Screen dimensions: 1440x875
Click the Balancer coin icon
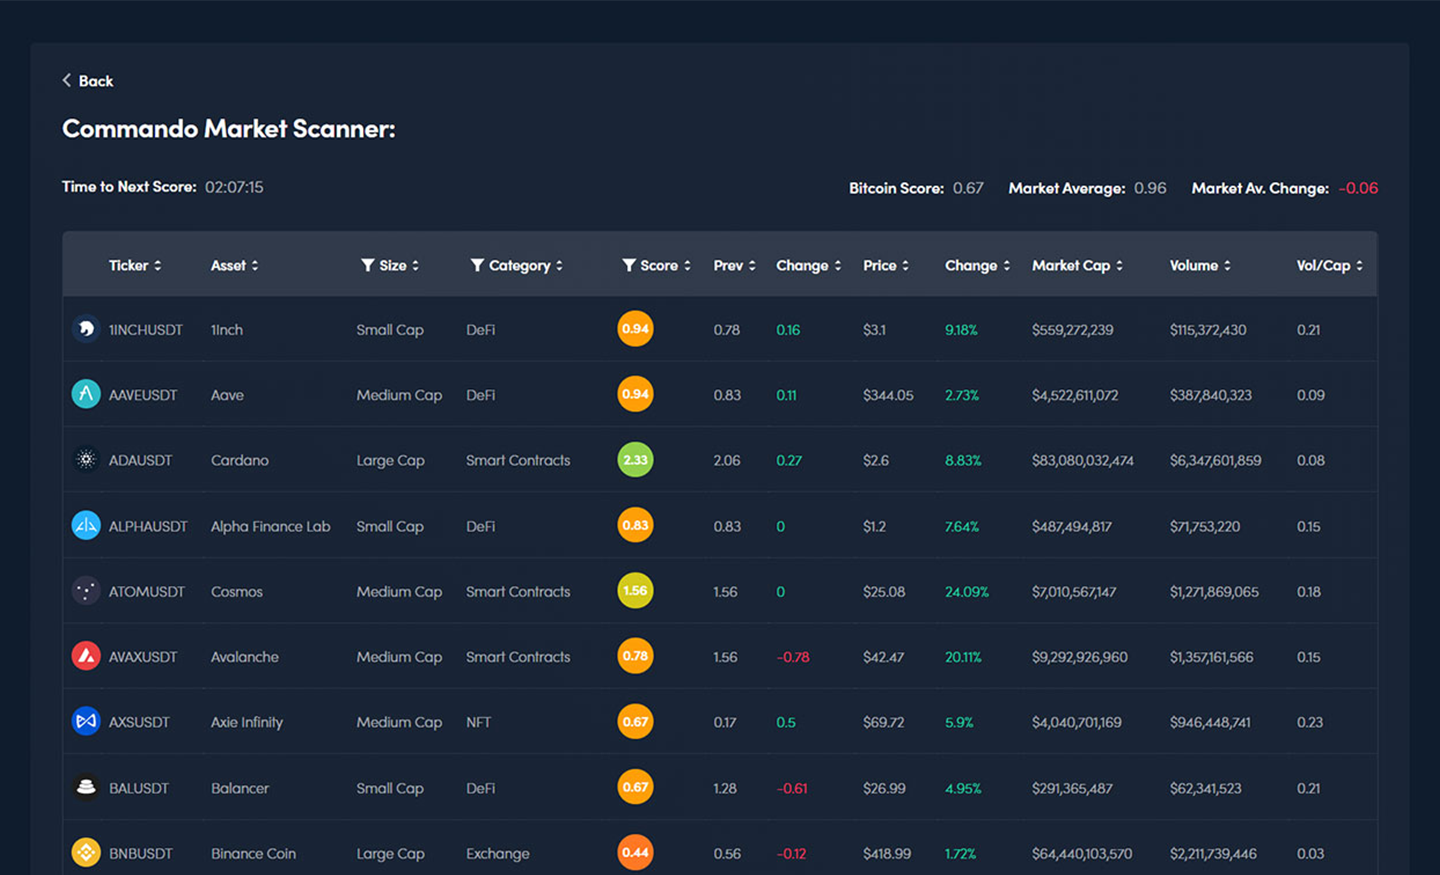tap(86, 787)
